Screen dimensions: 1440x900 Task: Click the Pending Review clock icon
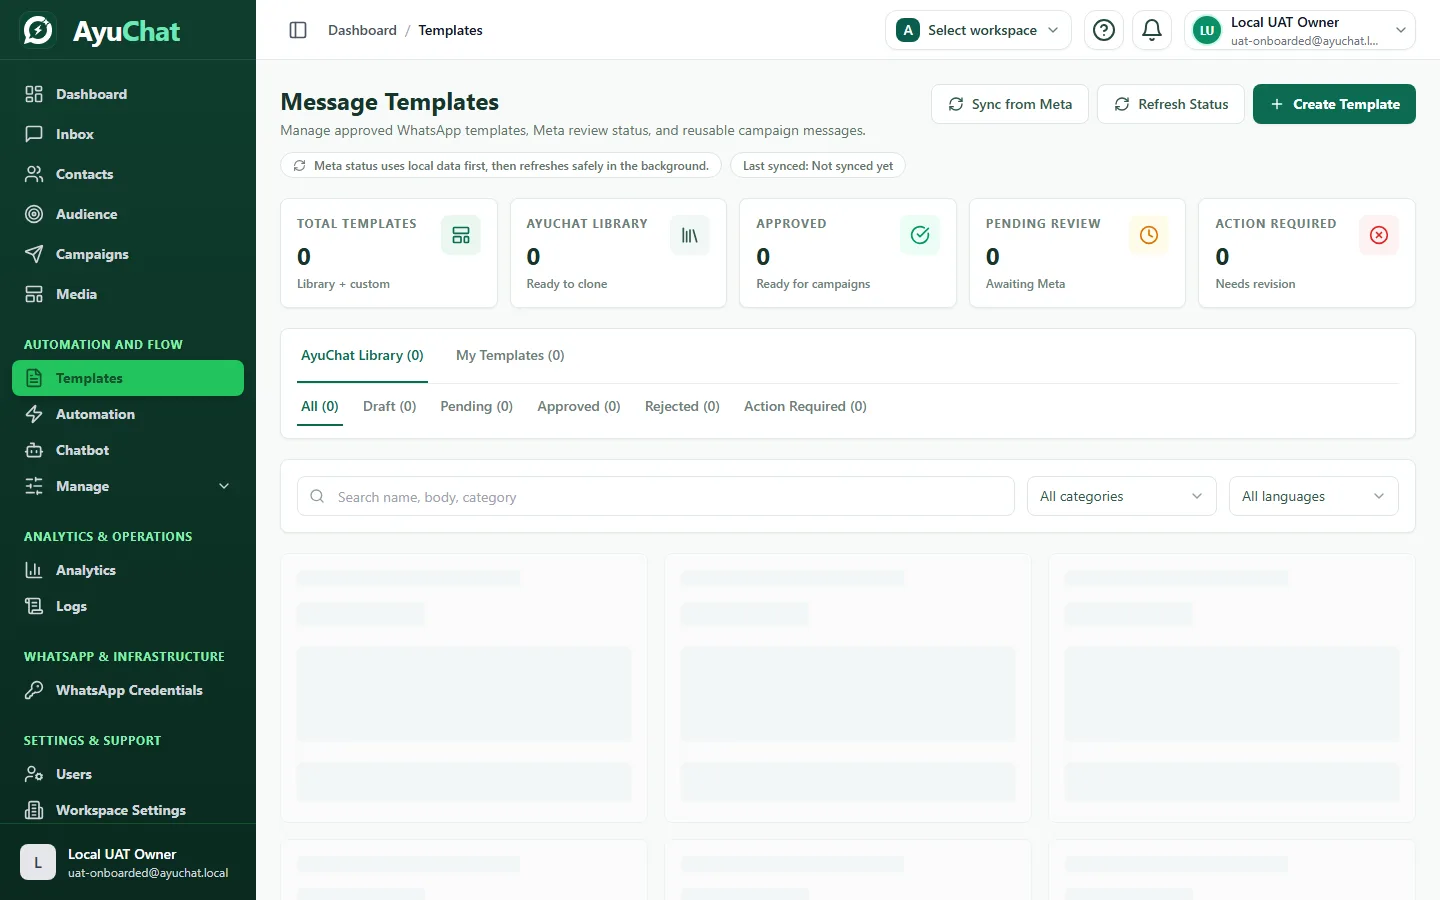pyautogui.click(x=1149, y=235)
